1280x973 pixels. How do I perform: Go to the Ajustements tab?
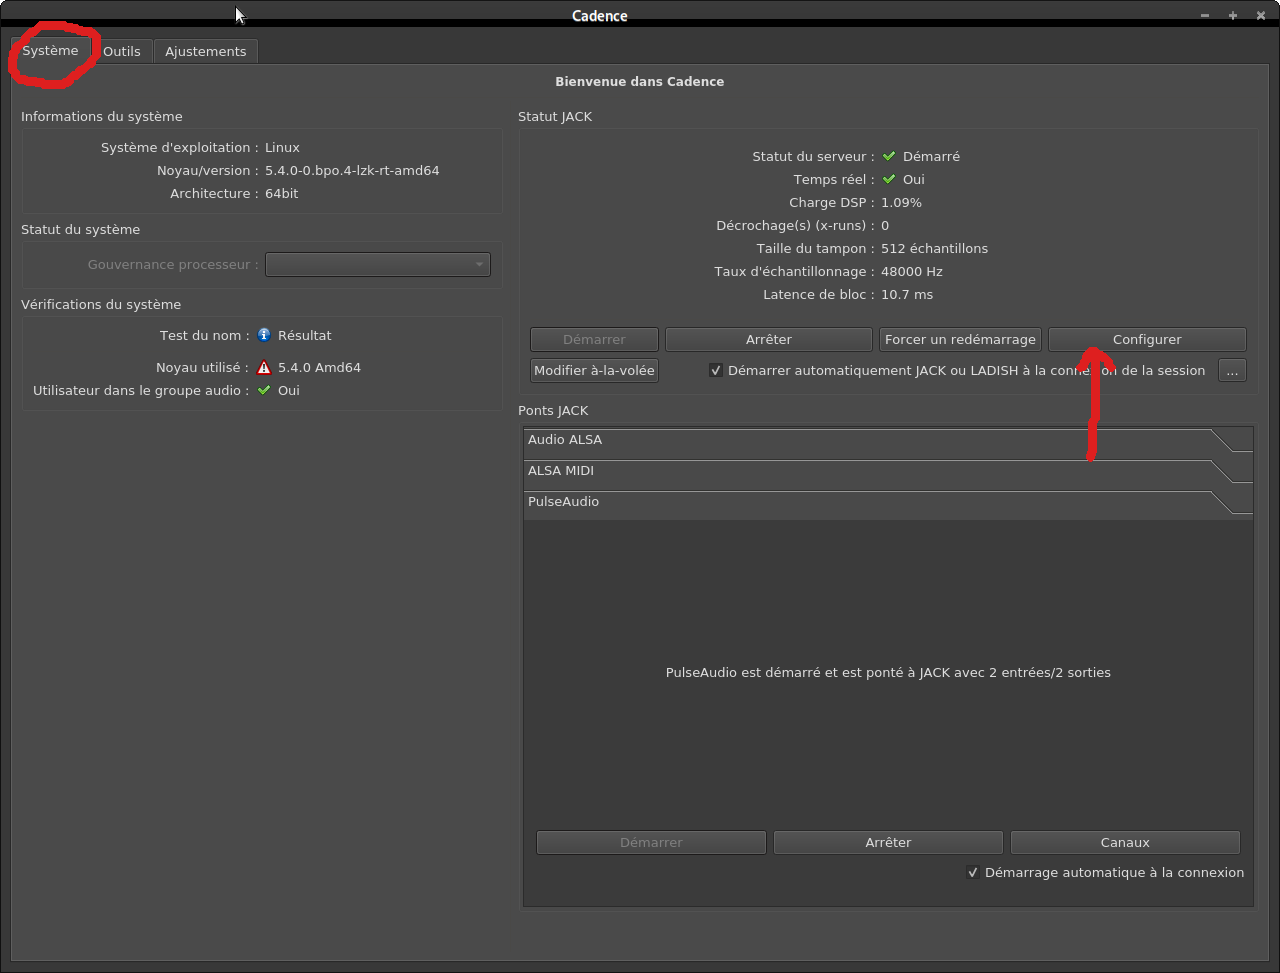(206, 51)
